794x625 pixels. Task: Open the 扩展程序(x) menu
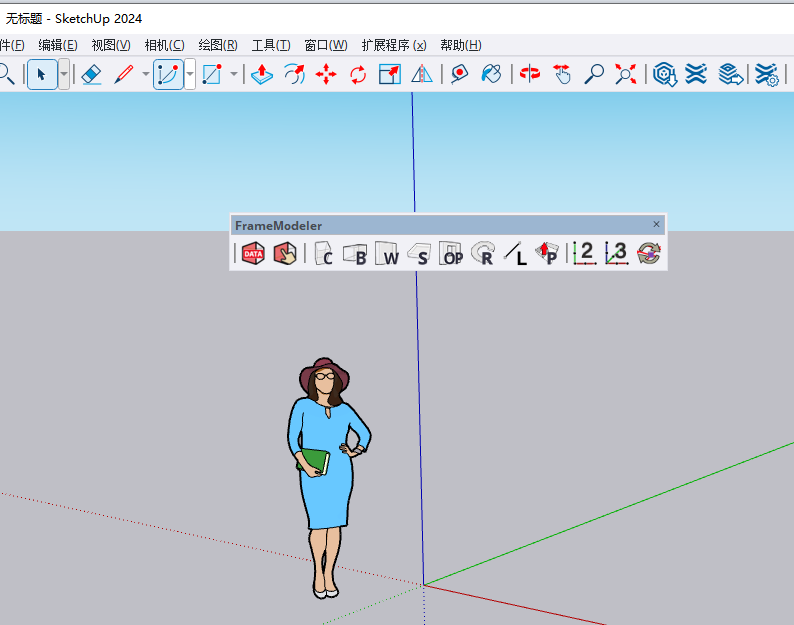click(x=394, y=45)
